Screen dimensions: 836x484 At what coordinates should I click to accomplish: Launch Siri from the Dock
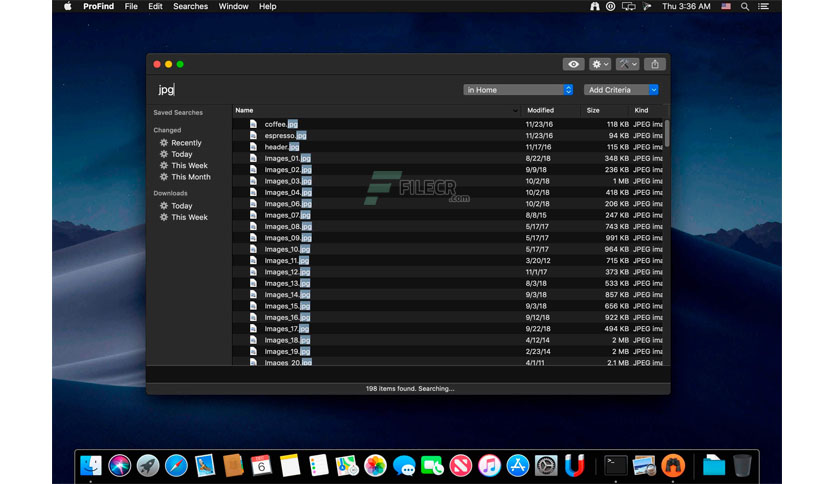(x=119, y=465)
